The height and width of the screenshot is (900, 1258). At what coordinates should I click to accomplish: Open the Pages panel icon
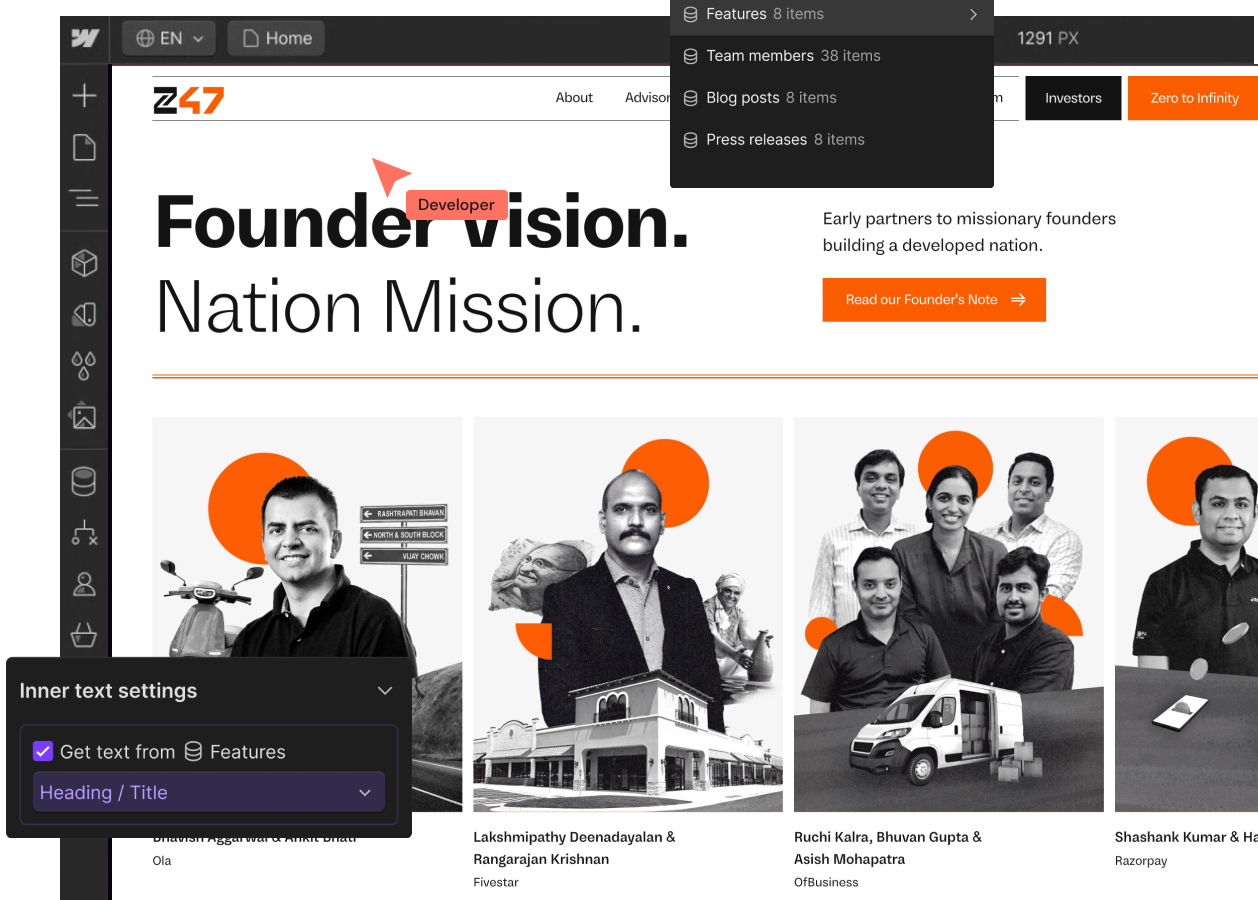(85, 147)
